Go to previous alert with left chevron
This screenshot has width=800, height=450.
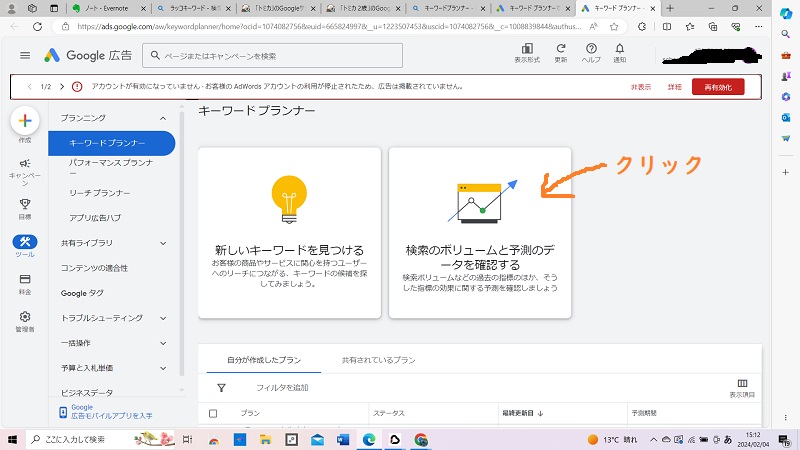[30, 87]
